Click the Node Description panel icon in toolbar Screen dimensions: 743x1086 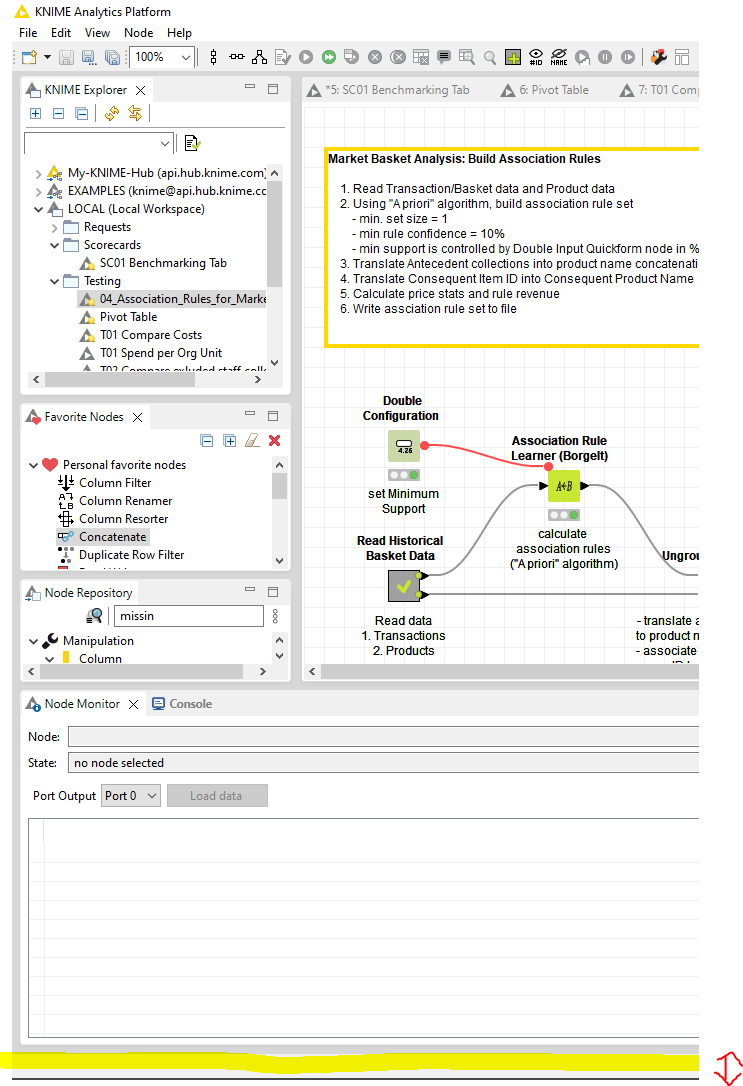[682, 57]
